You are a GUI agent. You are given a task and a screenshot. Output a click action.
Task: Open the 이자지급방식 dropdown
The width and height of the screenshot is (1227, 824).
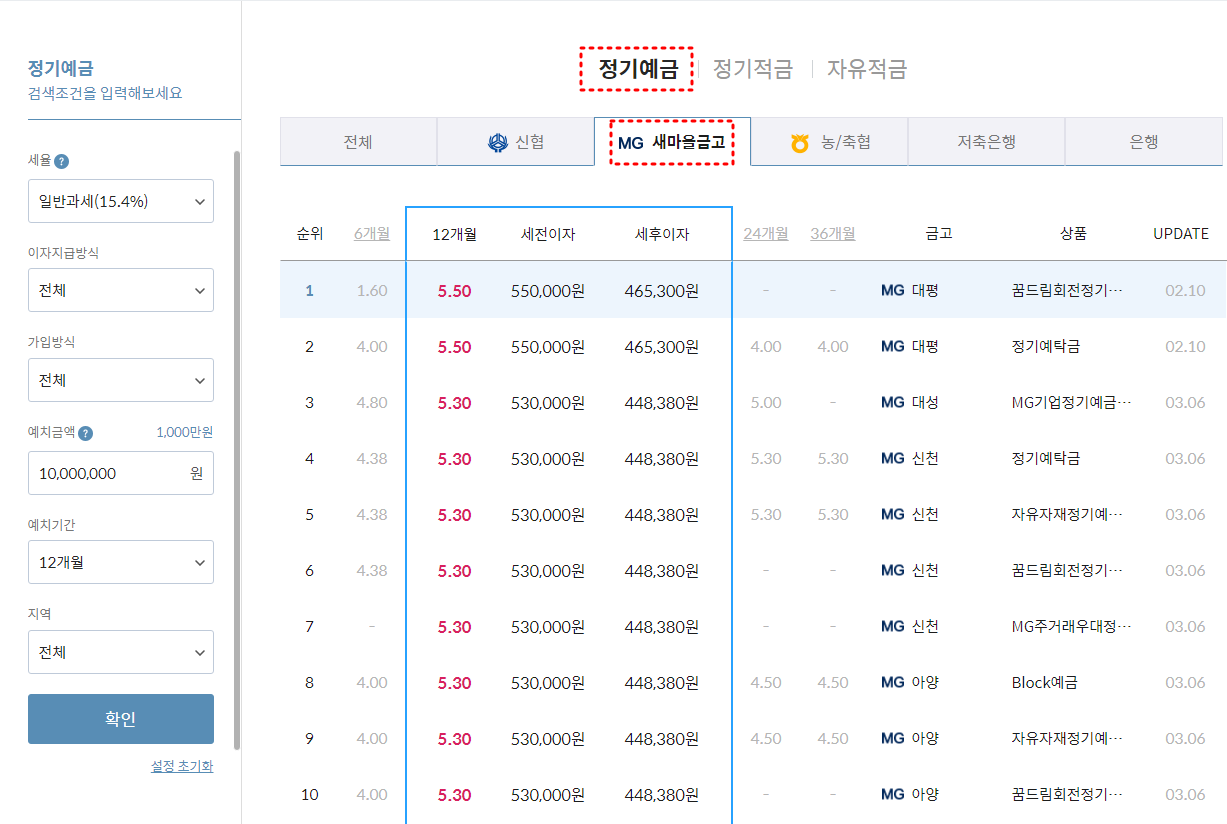point(121,290)
